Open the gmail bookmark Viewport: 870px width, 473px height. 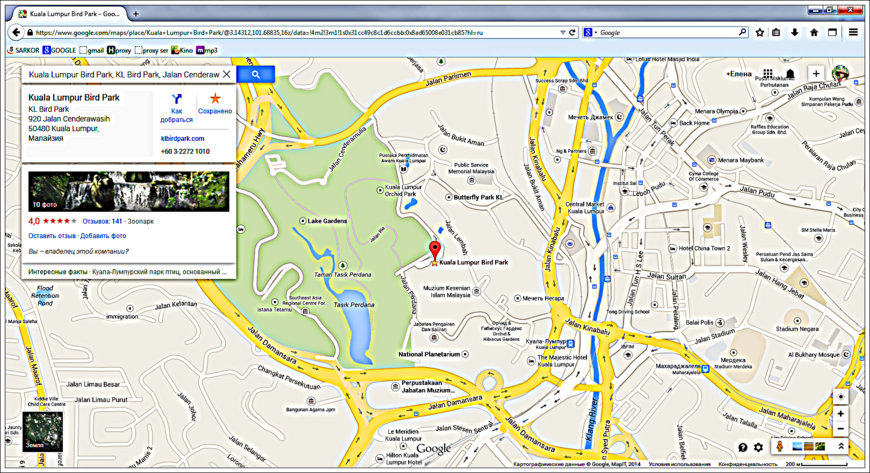pyautogui.click(x=92, y=50)
